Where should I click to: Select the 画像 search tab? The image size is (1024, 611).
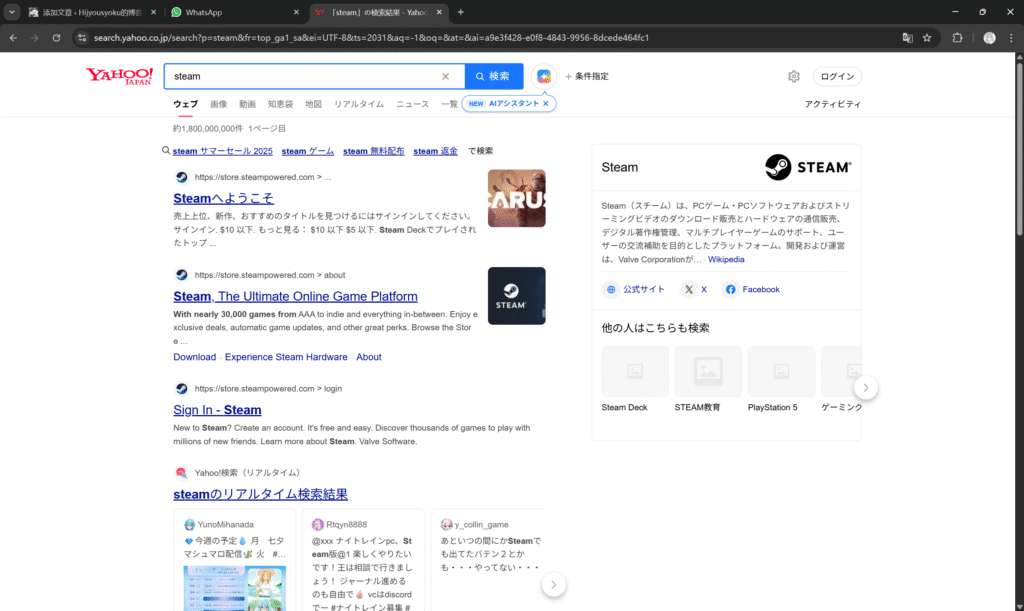(x=219, y=104)
